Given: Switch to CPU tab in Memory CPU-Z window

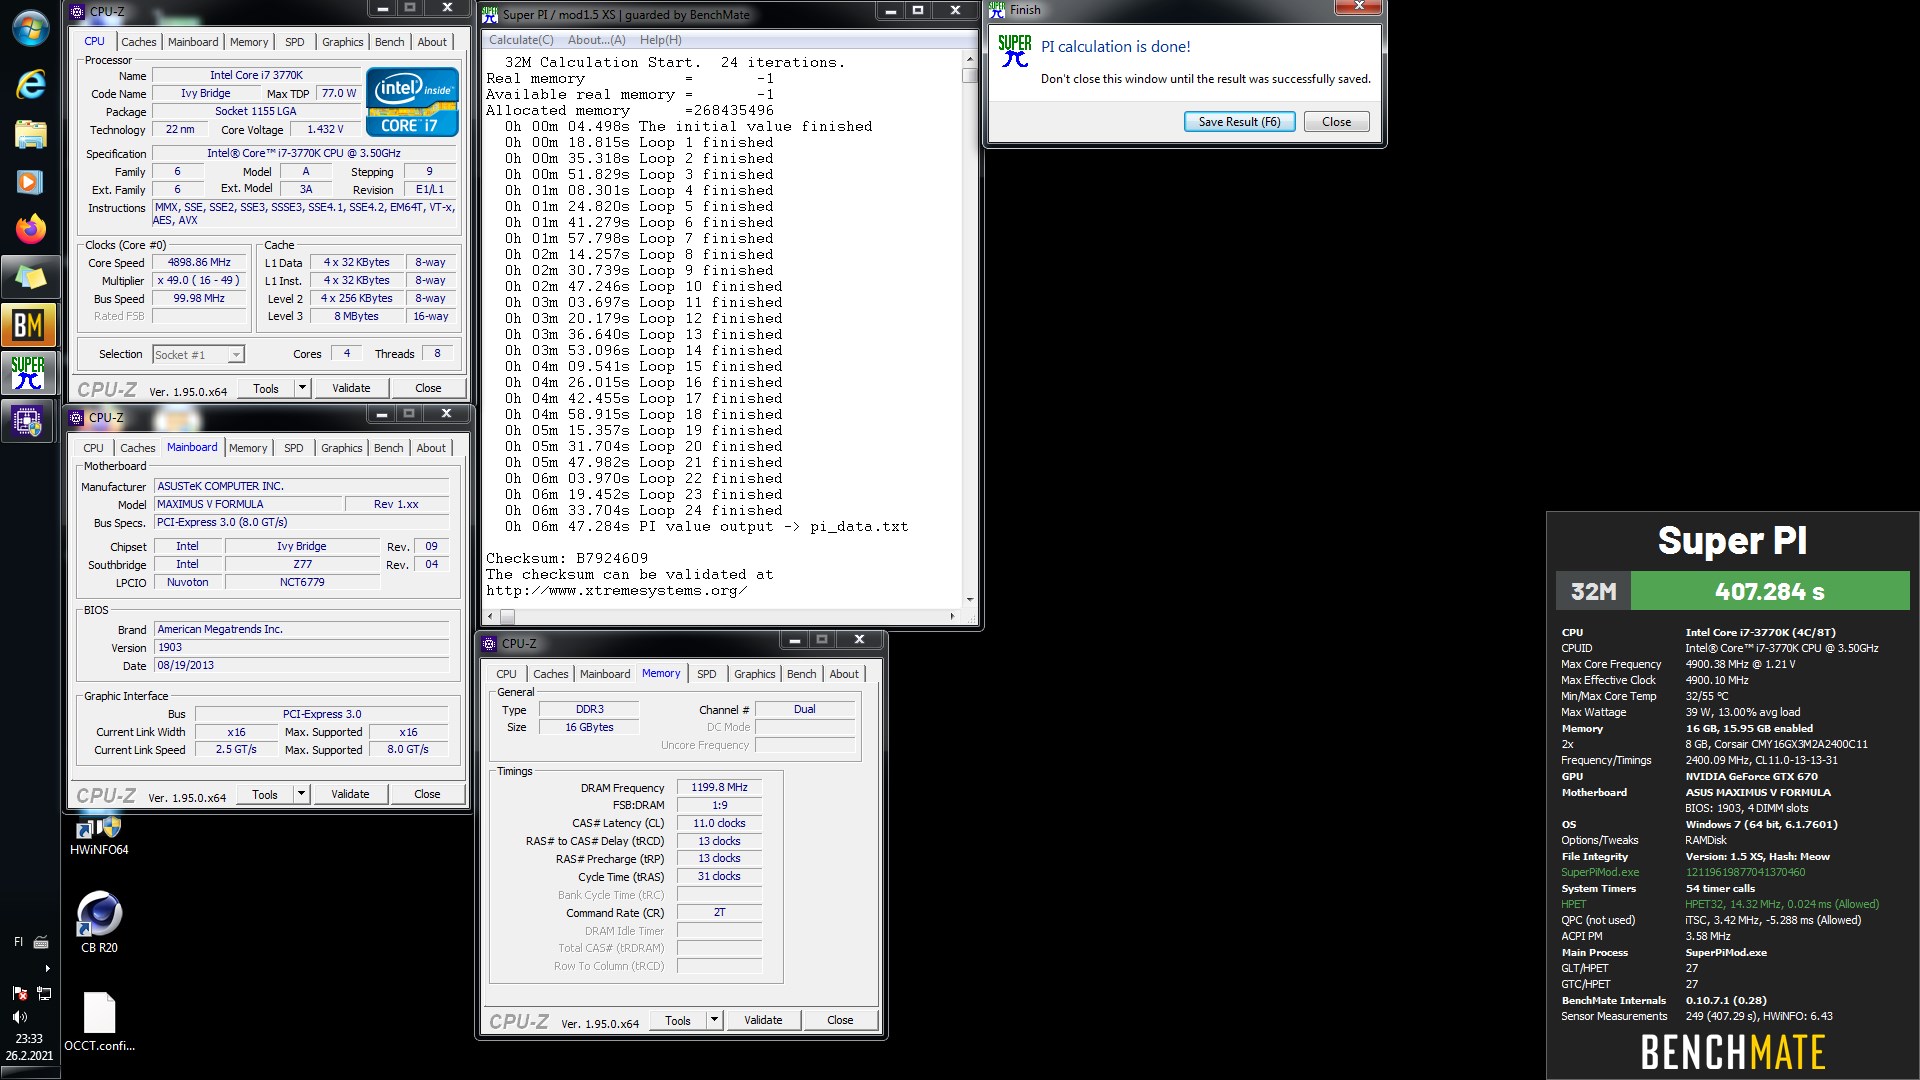Looking at the screenshot, I should pyautogui.click(x=507, y=674).
